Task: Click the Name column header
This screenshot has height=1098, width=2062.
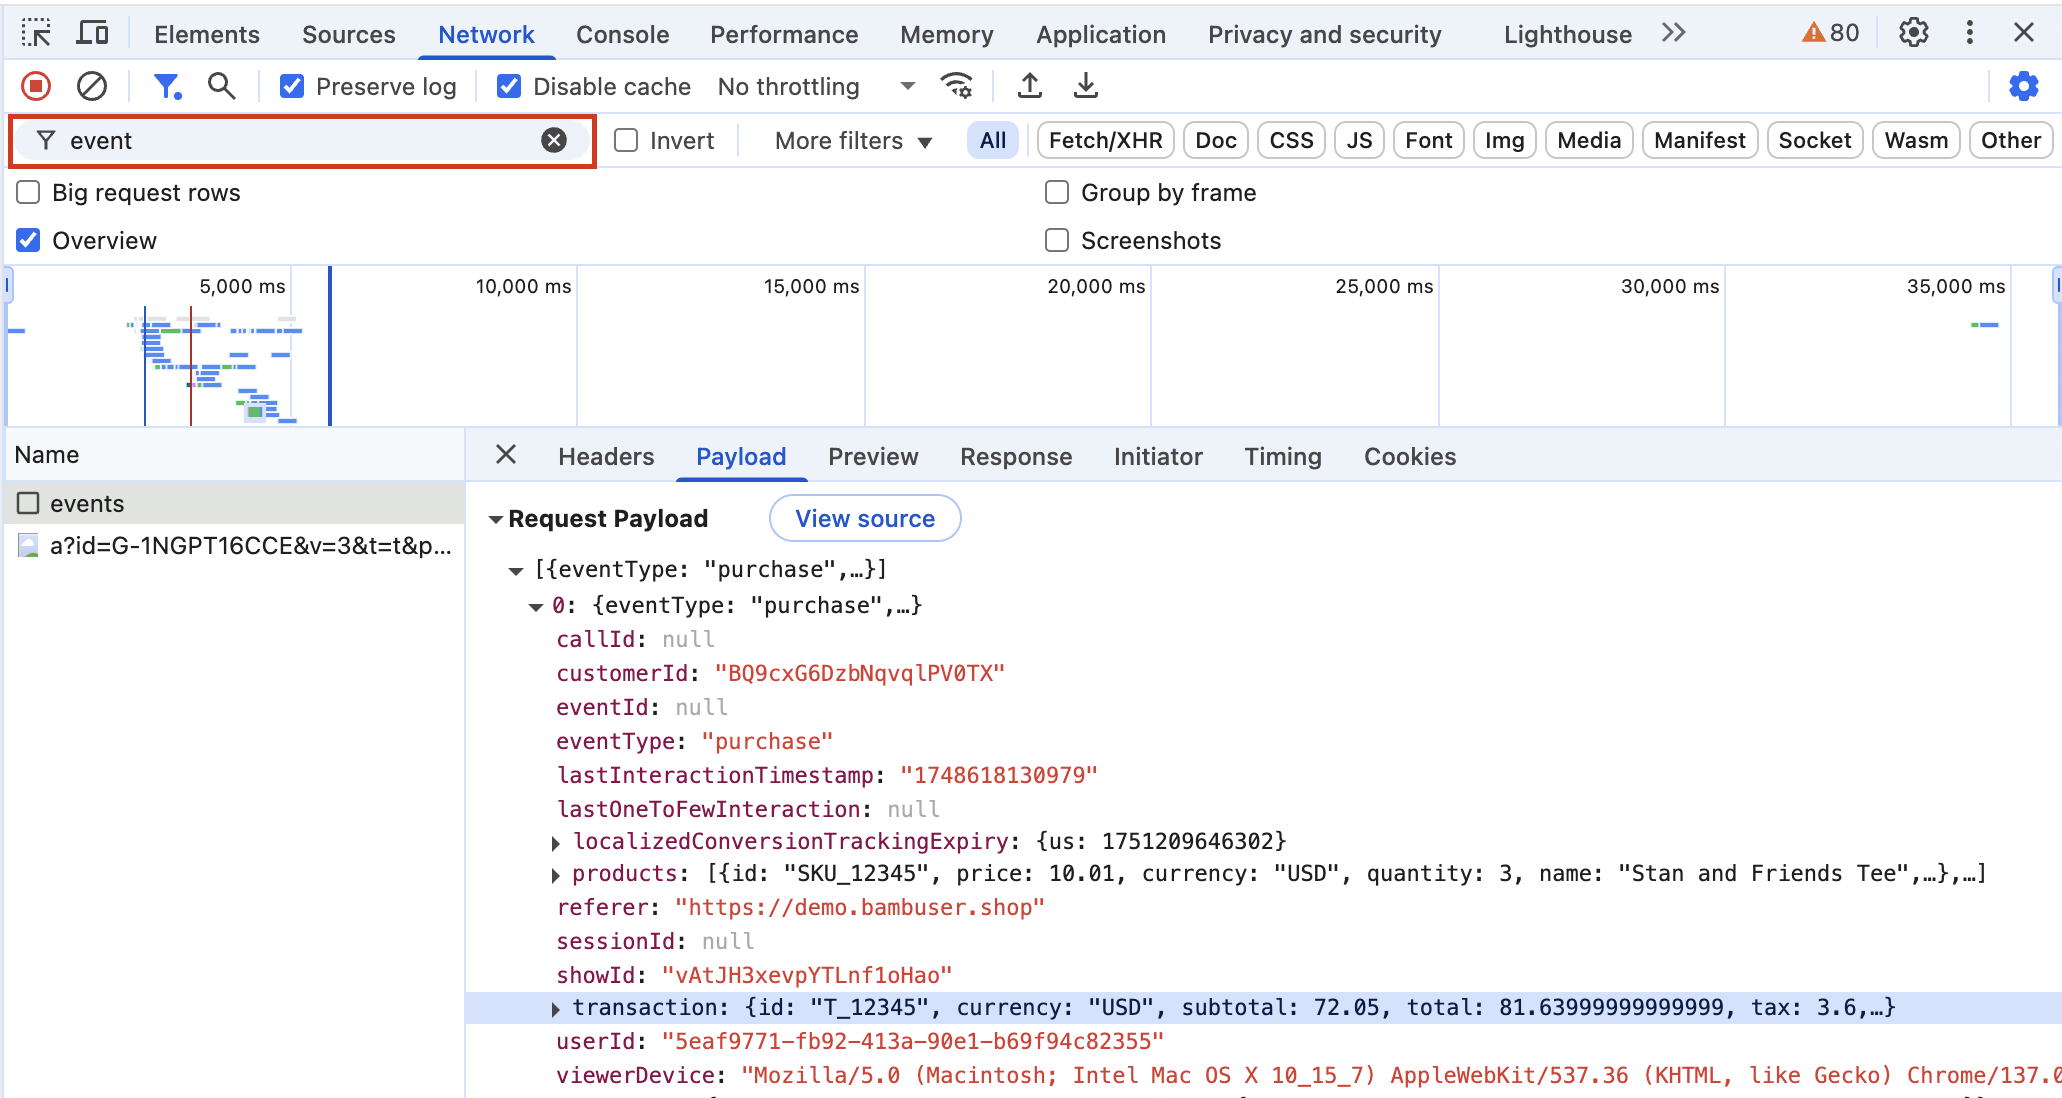Action: click(235, 455)
